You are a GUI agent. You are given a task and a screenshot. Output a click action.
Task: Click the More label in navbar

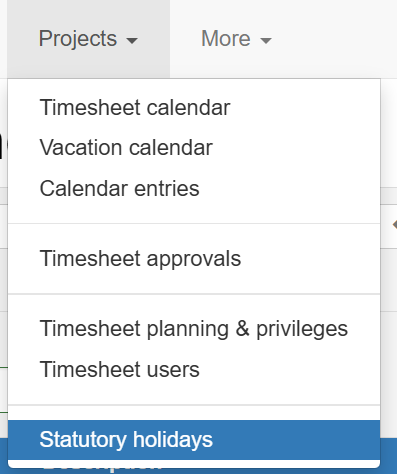coord(226,39)
